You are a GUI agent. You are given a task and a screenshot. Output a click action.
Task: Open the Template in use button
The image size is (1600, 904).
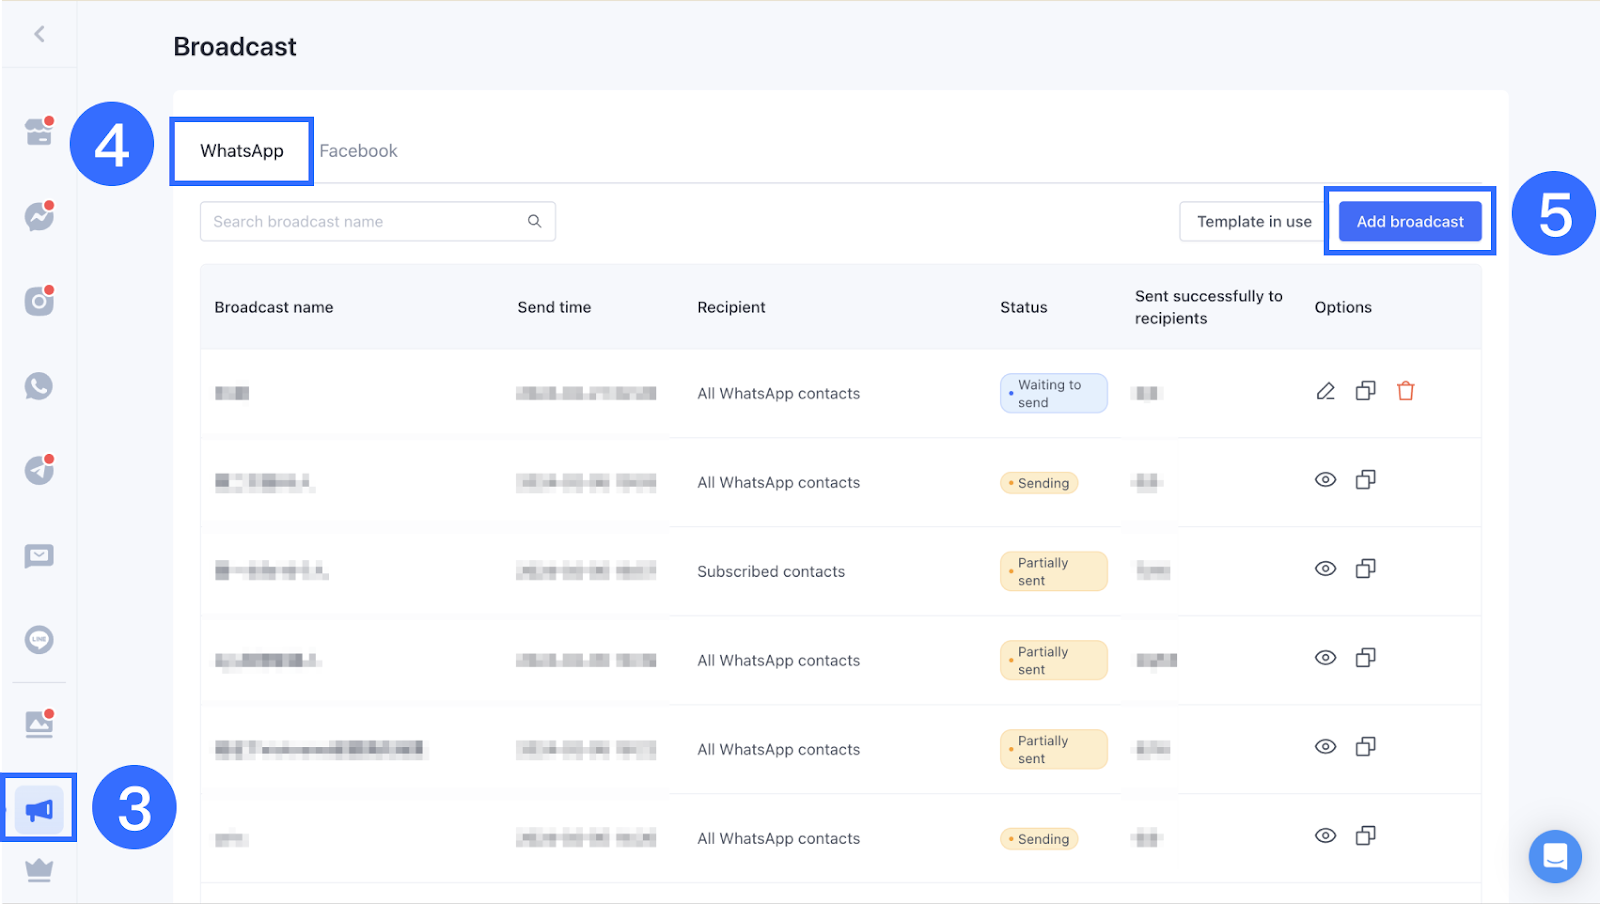pyautogui.click(x=1254, y=222)
